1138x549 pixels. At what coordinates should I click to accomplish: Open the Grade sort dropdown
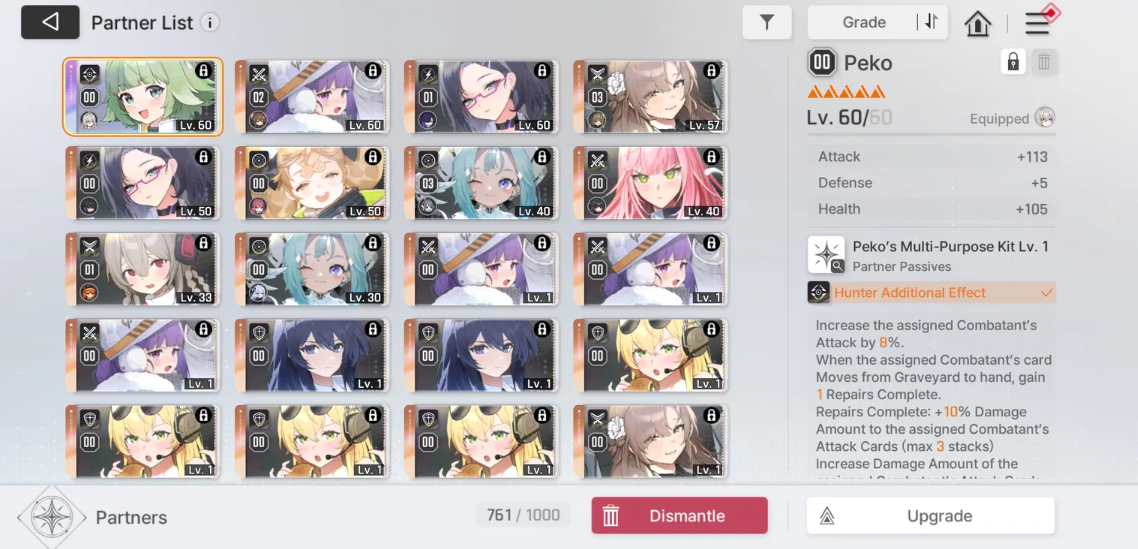coord(863,23)
